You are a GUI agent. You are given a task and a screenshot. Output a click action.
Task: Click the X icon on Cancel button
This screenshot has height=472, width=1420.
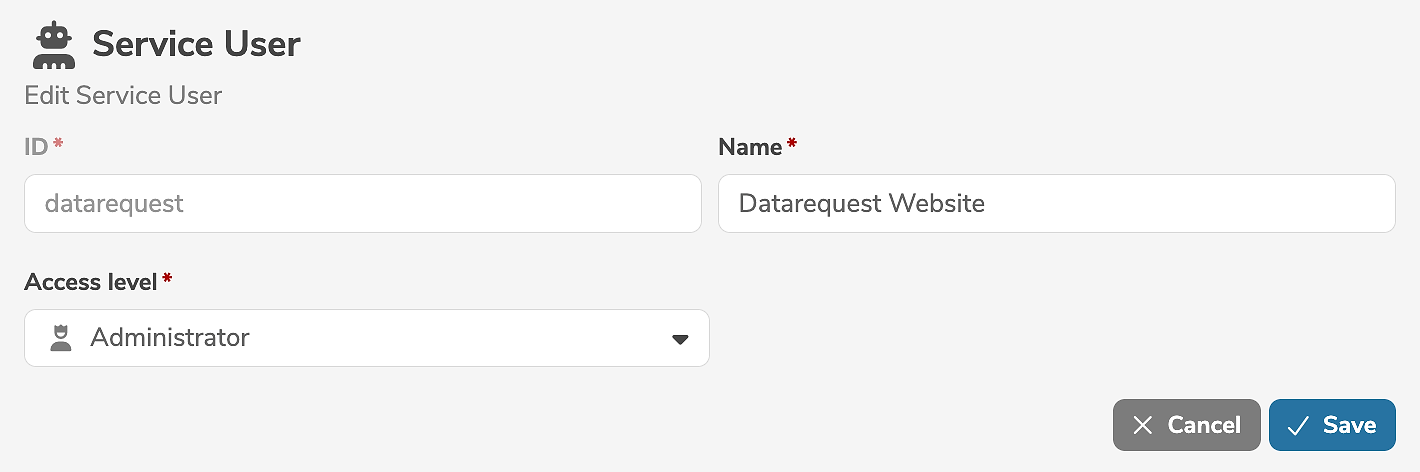coord(1143,425)
